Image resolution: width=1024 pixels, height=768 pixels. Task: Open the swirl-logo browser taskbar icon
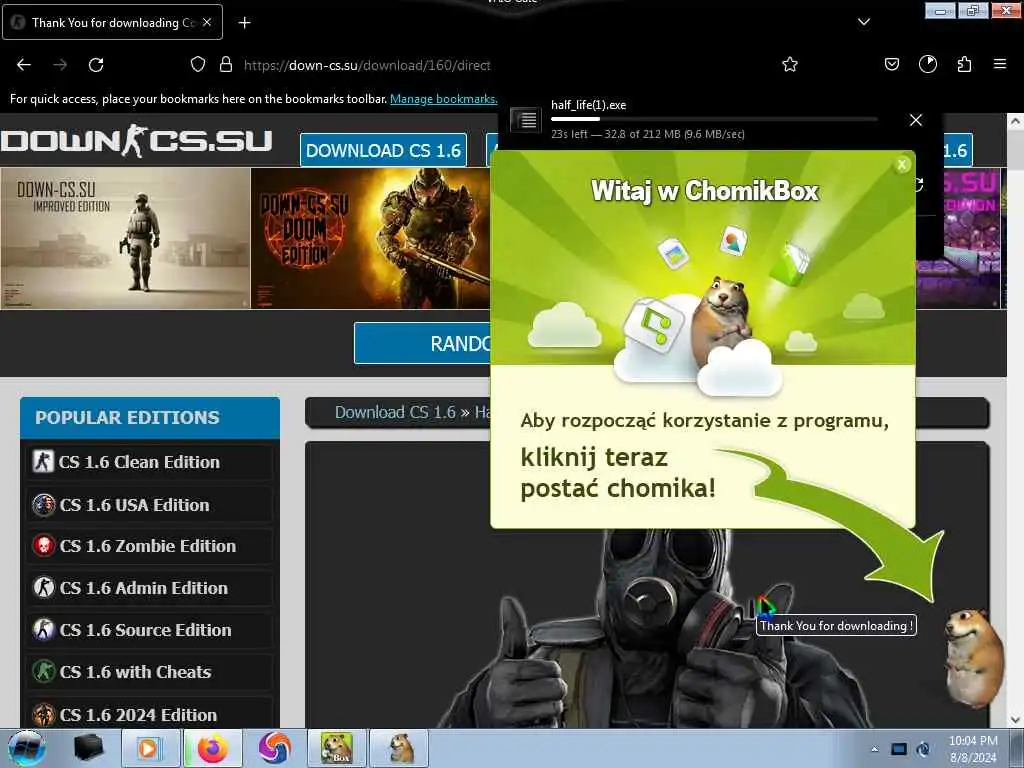point(274,748)
